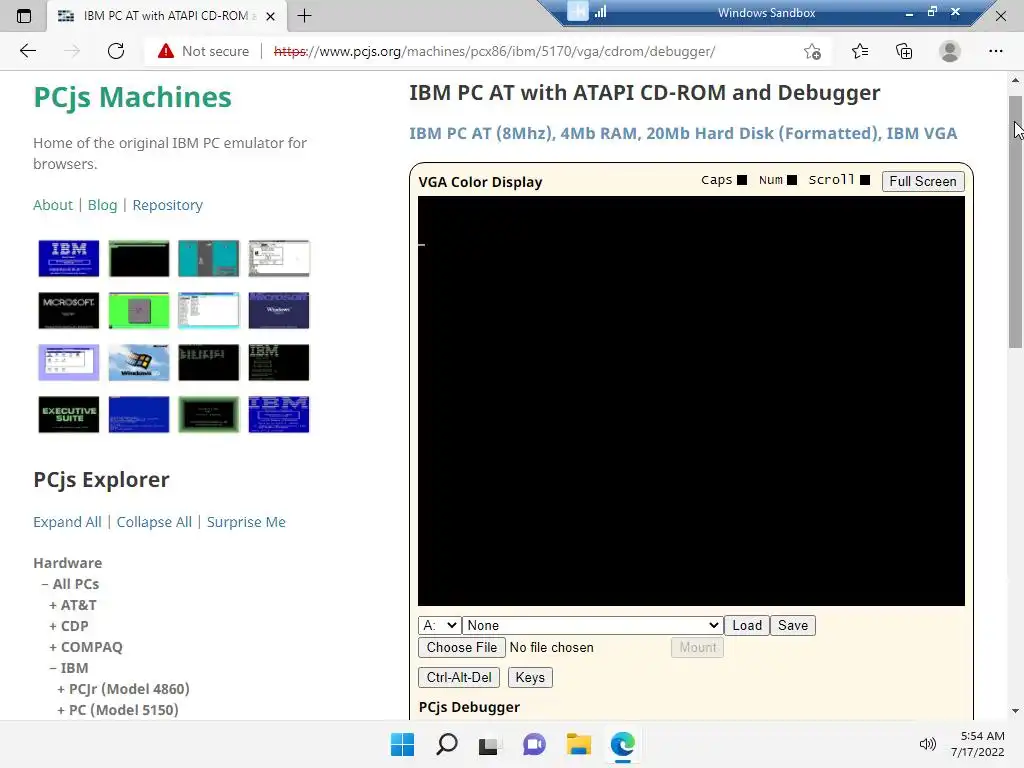
Task: Open Microsoft Edge on the taskbar
Action: pos(622,744)
